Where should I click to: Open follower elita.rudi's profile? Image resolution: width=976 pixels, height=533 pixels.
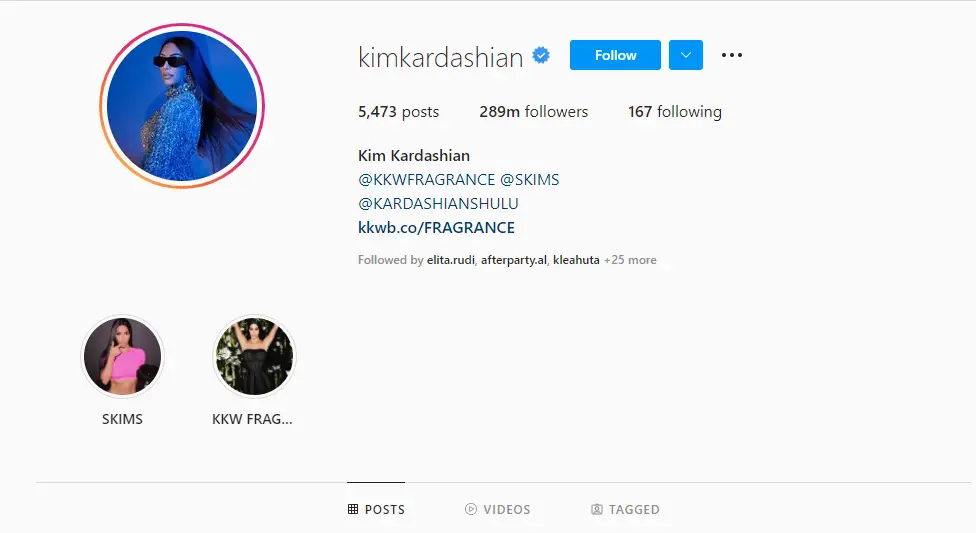pyautogui.click(x=451, y=260)
